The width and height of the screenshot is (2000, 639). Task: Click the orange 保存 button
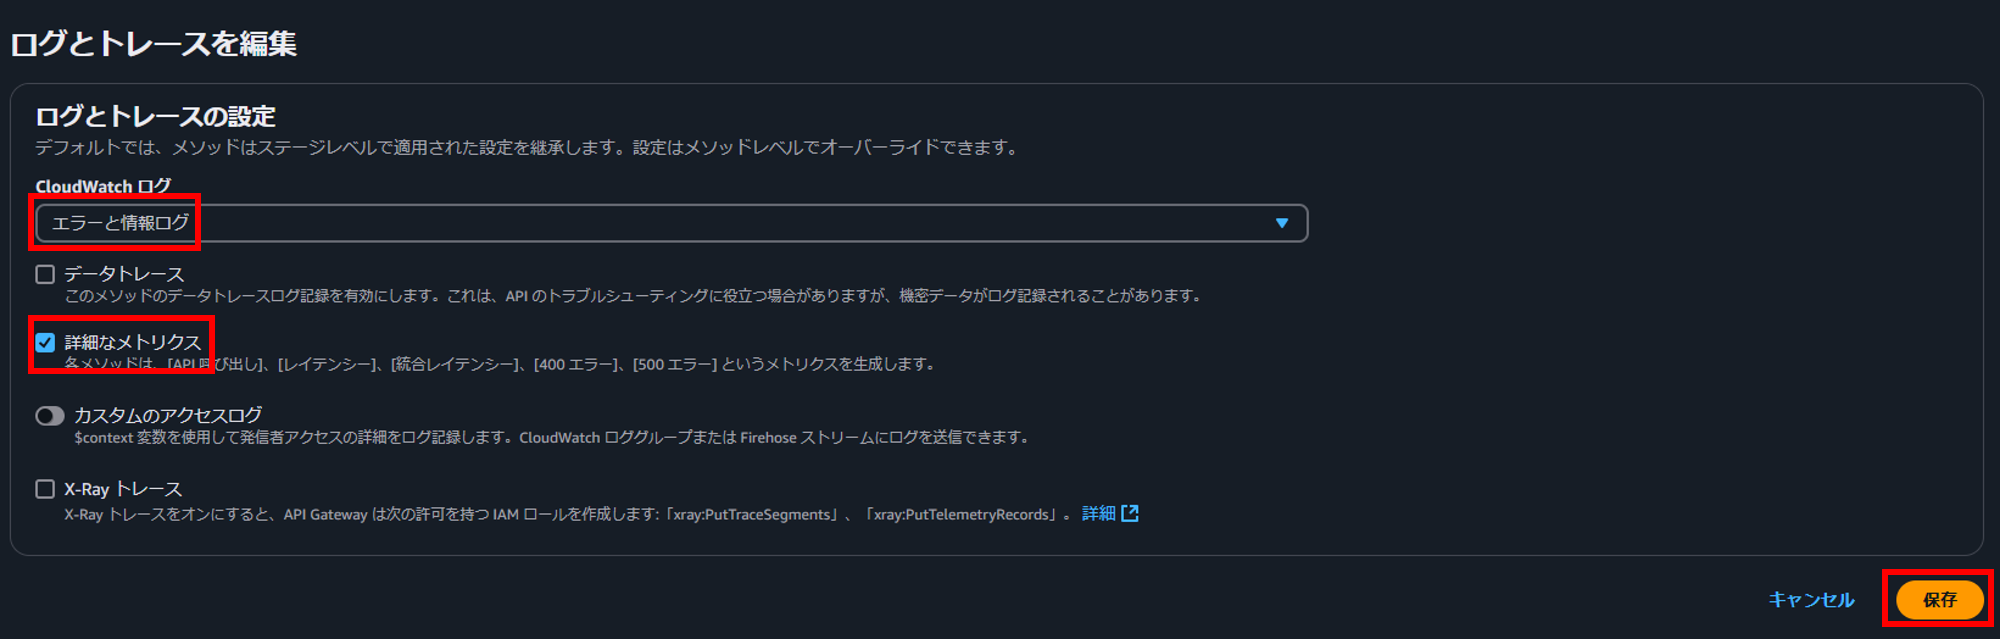(1939, 599)
